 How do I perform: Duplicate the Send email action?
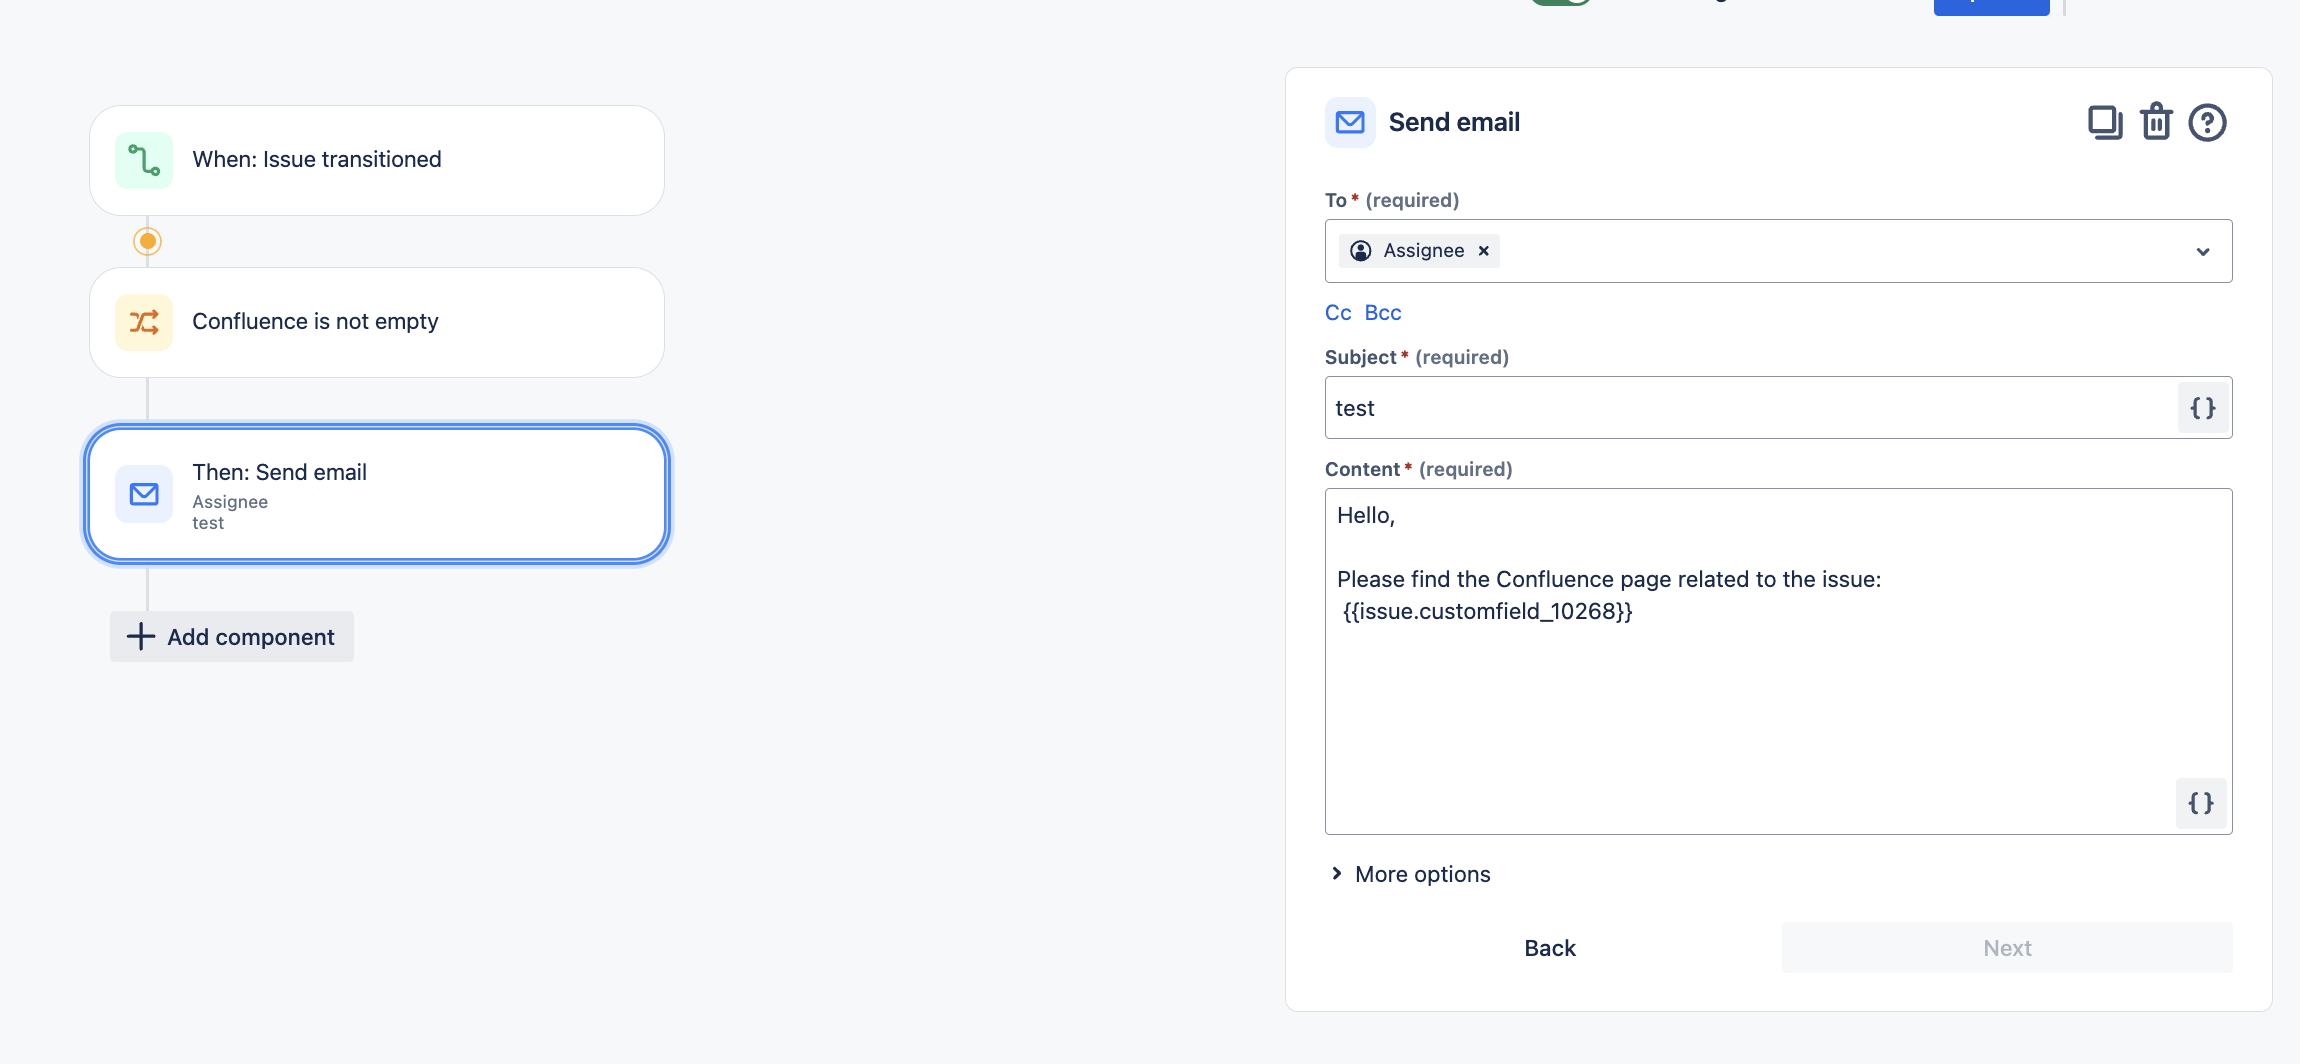tap(2105, 122)
